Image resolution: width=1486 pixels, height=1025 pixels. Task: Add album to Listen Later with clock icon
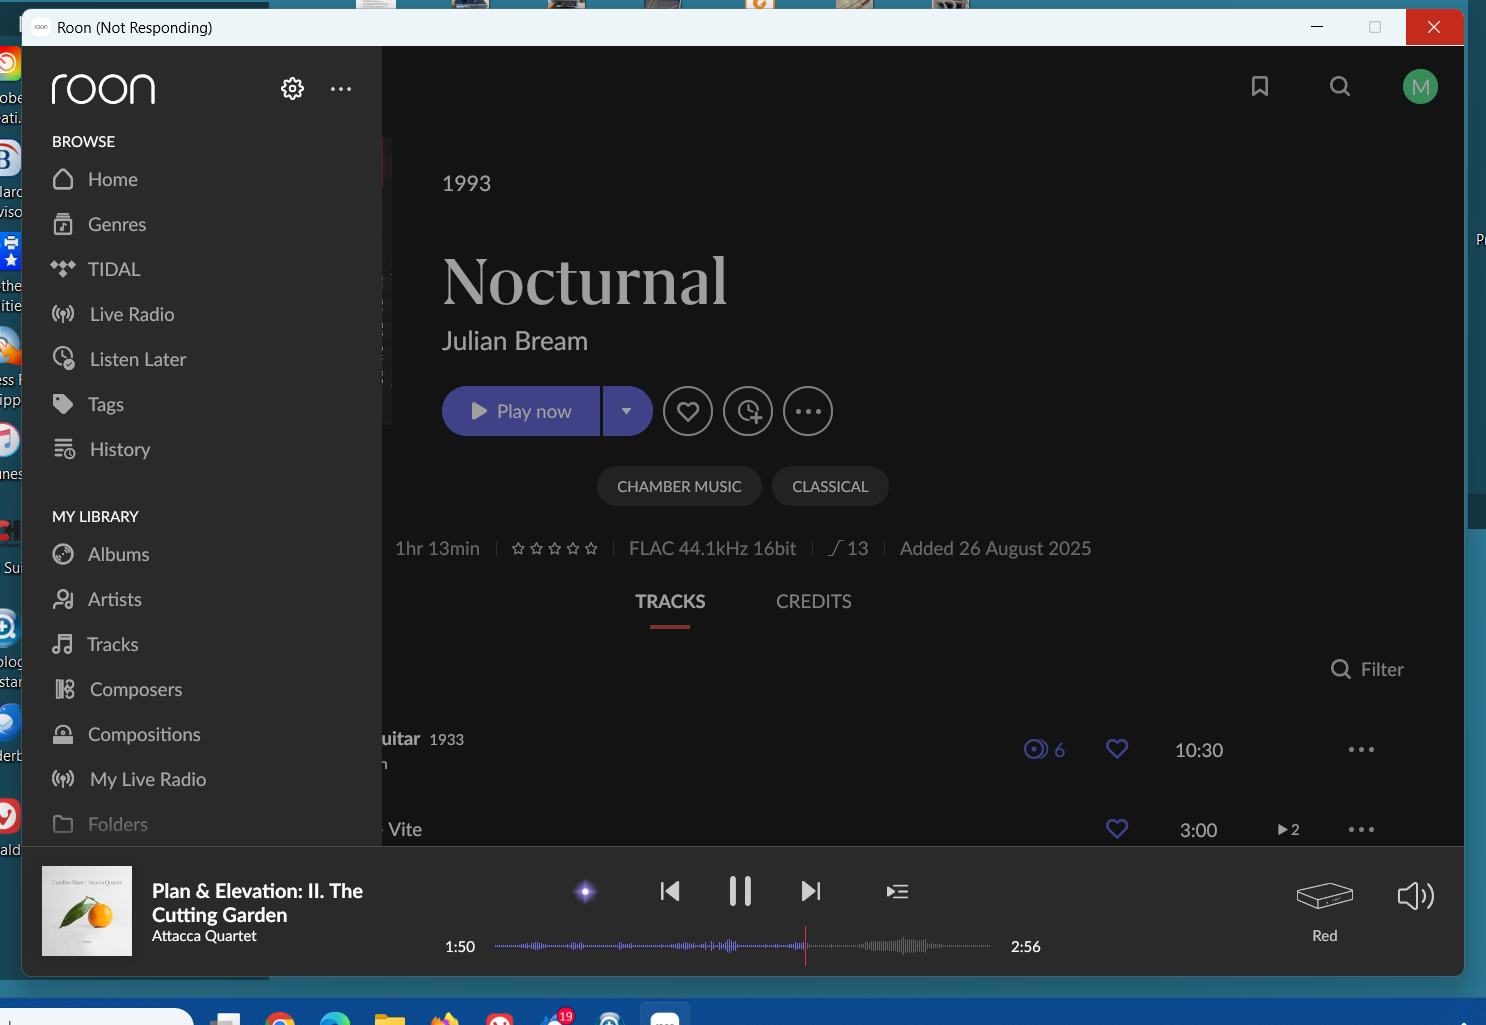coord(748,411)
